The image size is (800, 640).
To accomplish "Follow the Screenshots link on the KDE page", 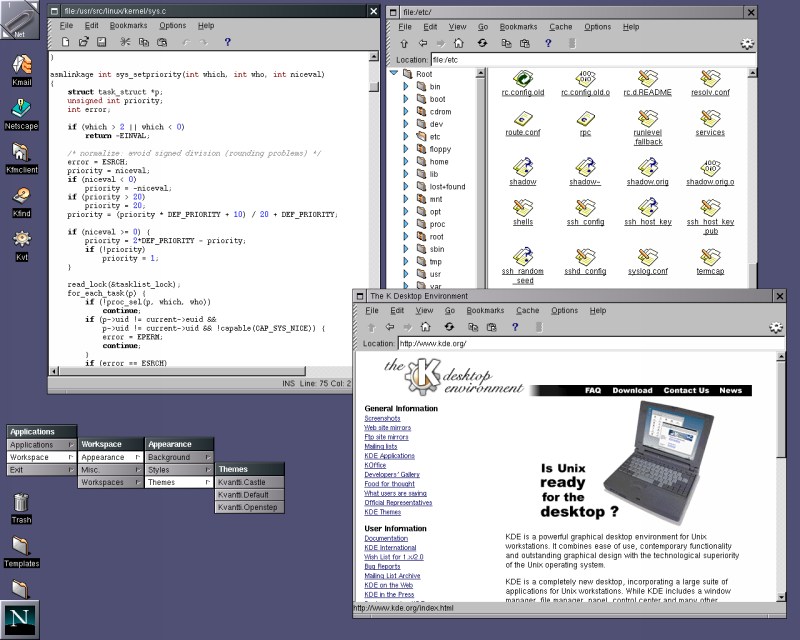I will point(382,418).
